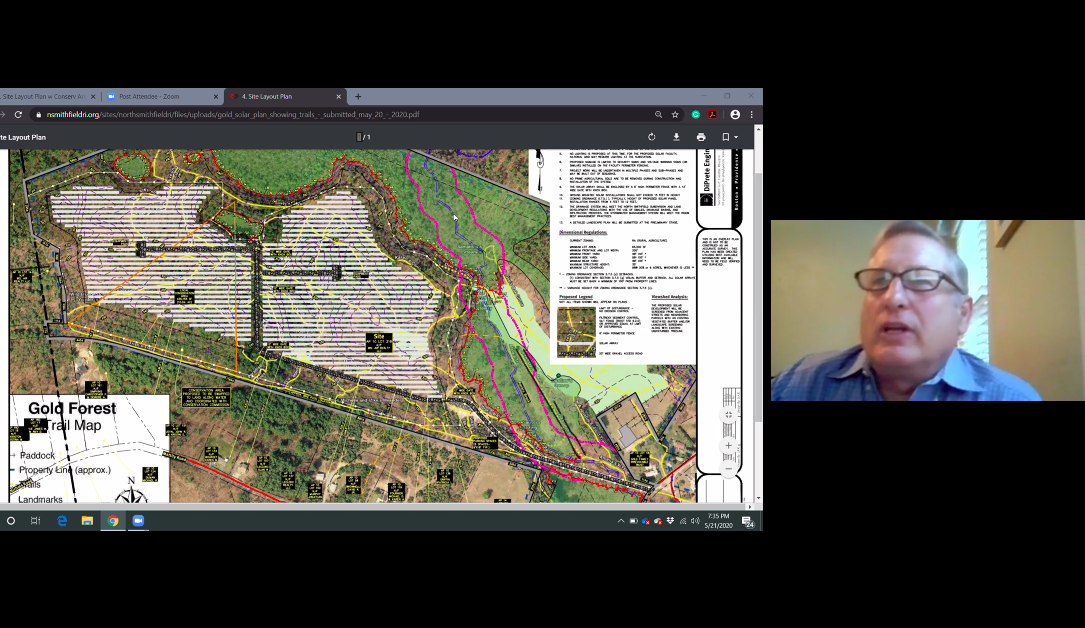Click the PDF vertical scrollbar thumb
1085x628 pixels.
758,297
